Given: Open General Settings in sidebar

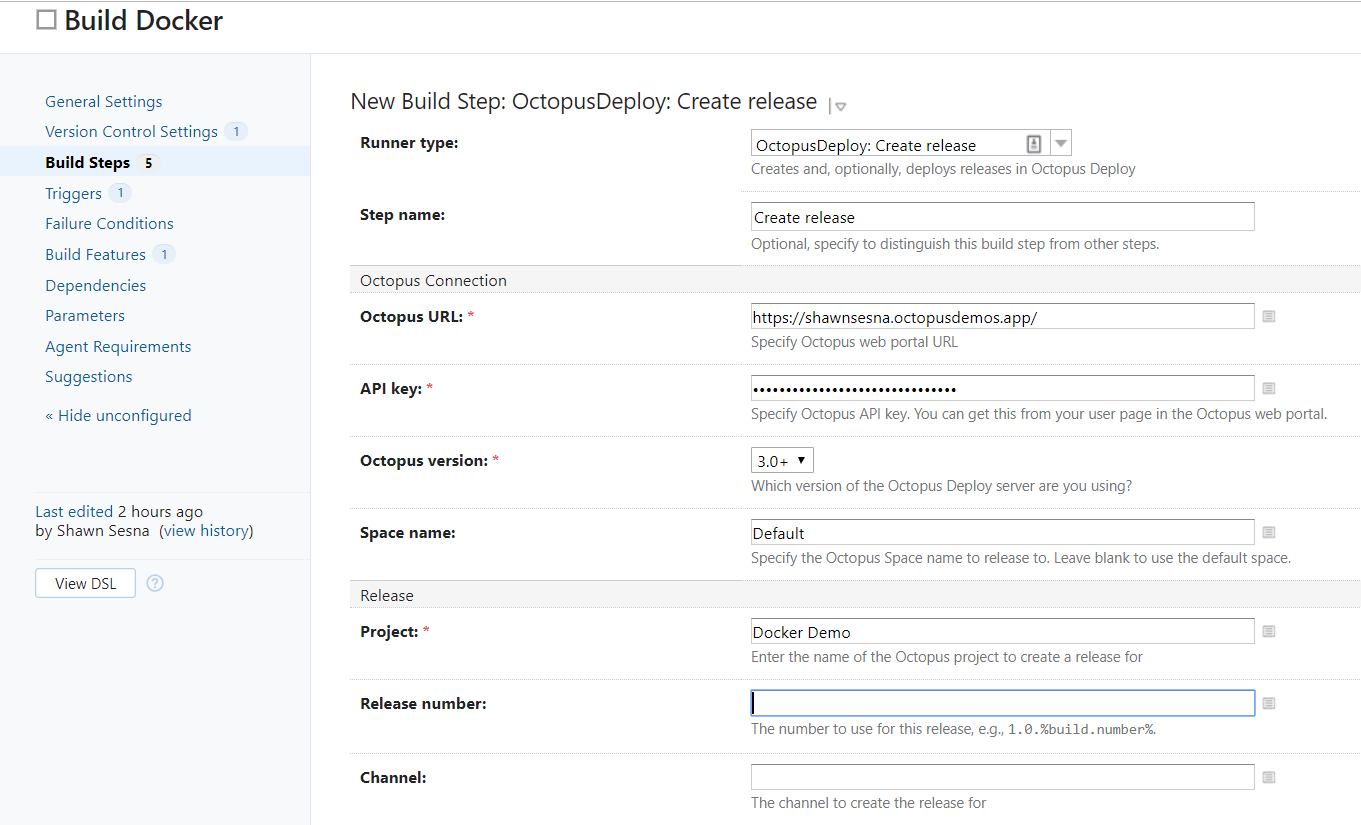Looking at the screenshot, I should coord(103,101).
